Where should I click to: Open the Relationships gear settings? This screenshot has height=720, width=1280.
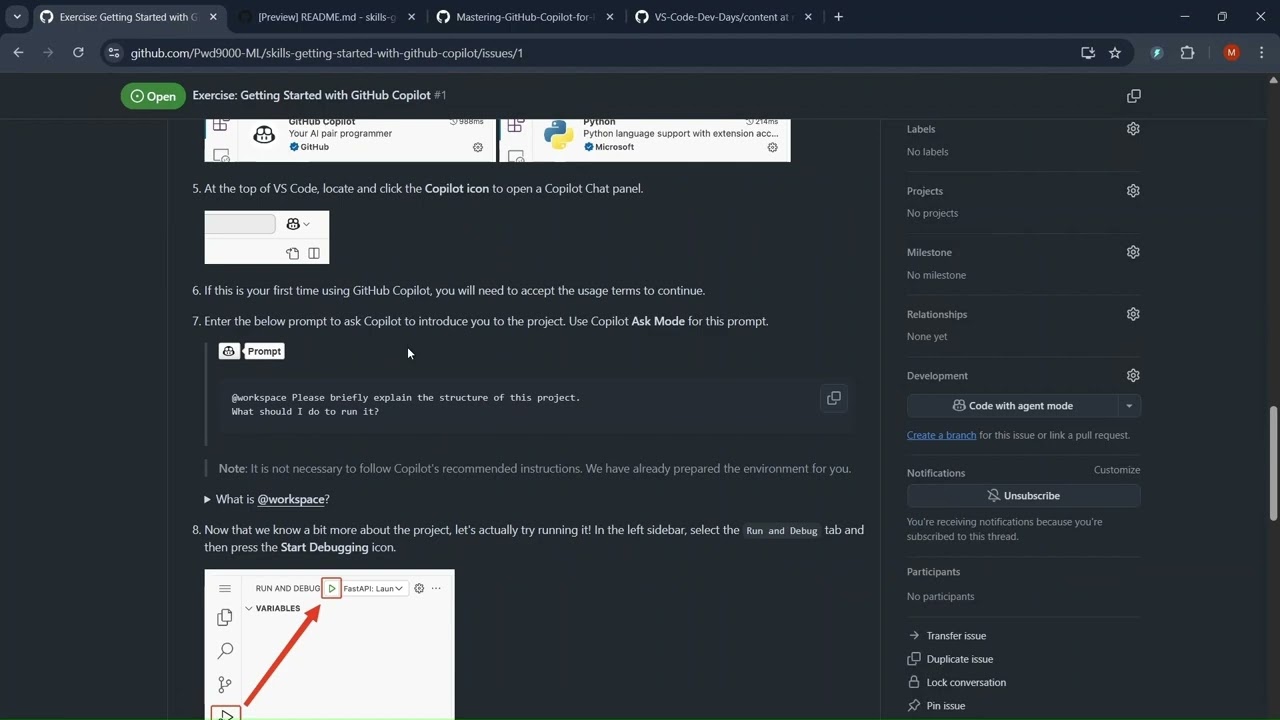[x=1133, y=314]
